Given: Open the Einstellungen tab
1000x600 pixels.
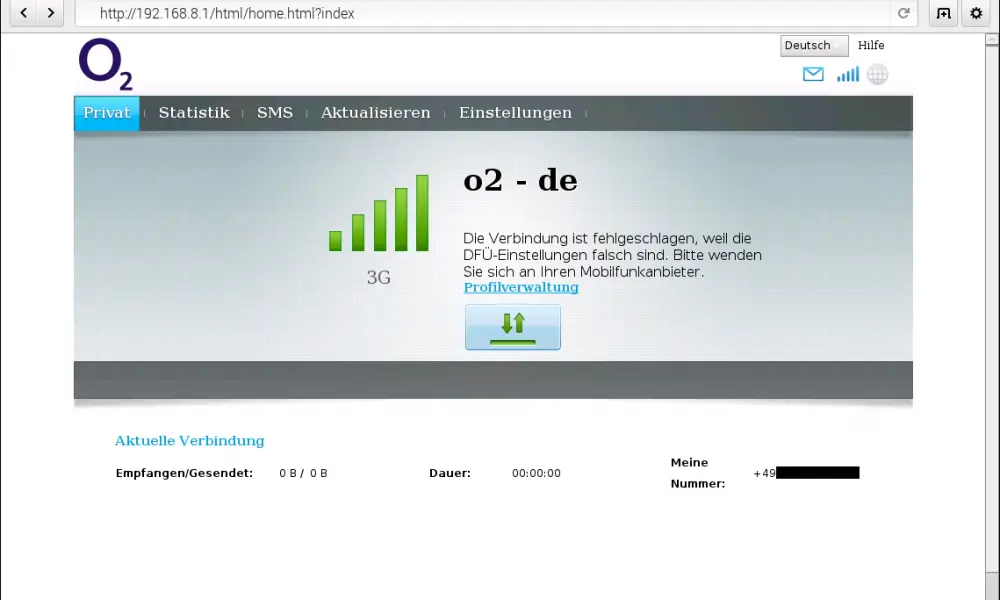Looking at the screenshot, I should 515,113.
